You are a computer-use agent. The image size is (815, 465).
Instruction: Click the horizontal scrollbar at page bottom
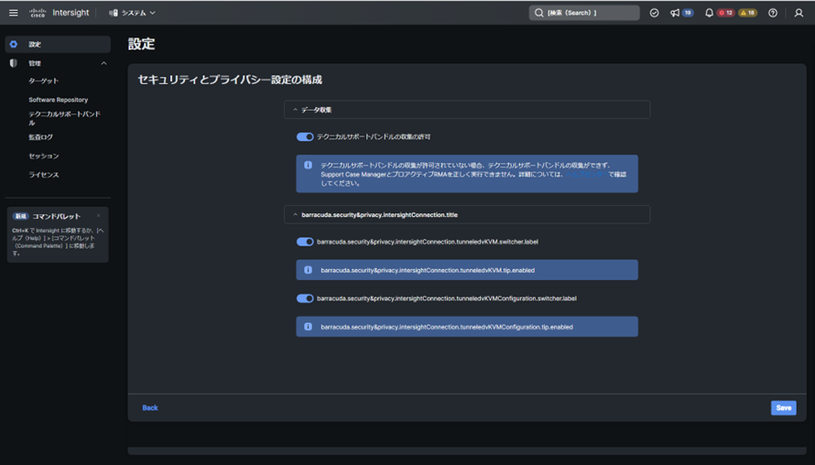pos(467,451)
